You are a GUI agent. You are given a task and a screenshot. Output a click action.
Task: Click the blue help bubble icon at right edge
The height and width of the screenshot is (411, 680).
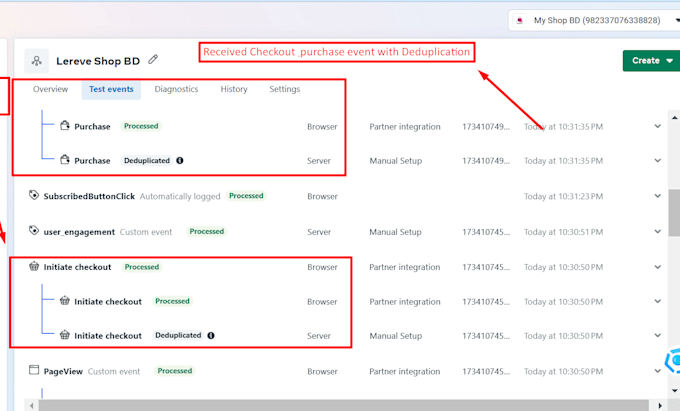pyautogui.click(x=674, y=360)
